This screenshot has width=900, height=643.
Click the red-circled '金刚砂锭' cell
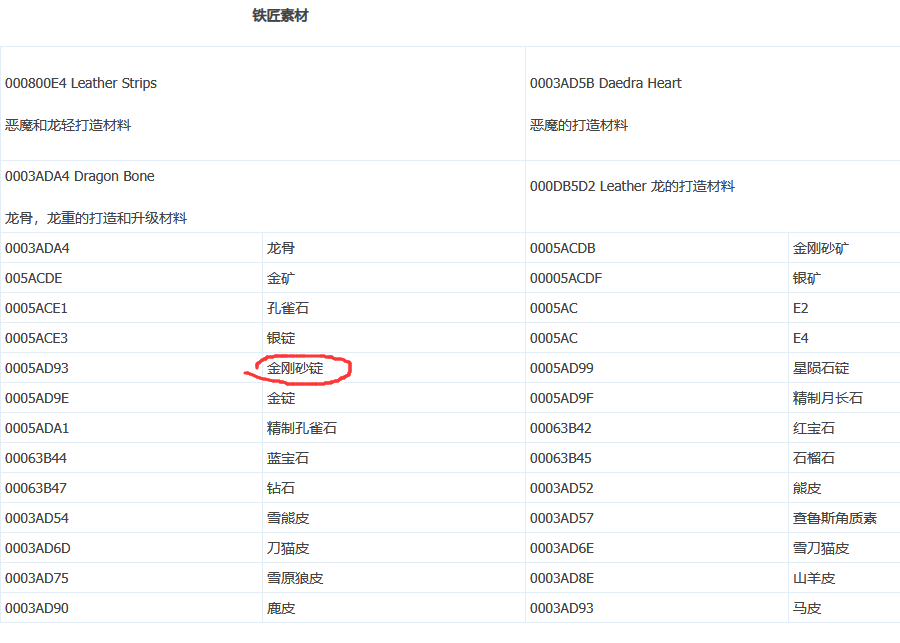[x=295, y=368]
